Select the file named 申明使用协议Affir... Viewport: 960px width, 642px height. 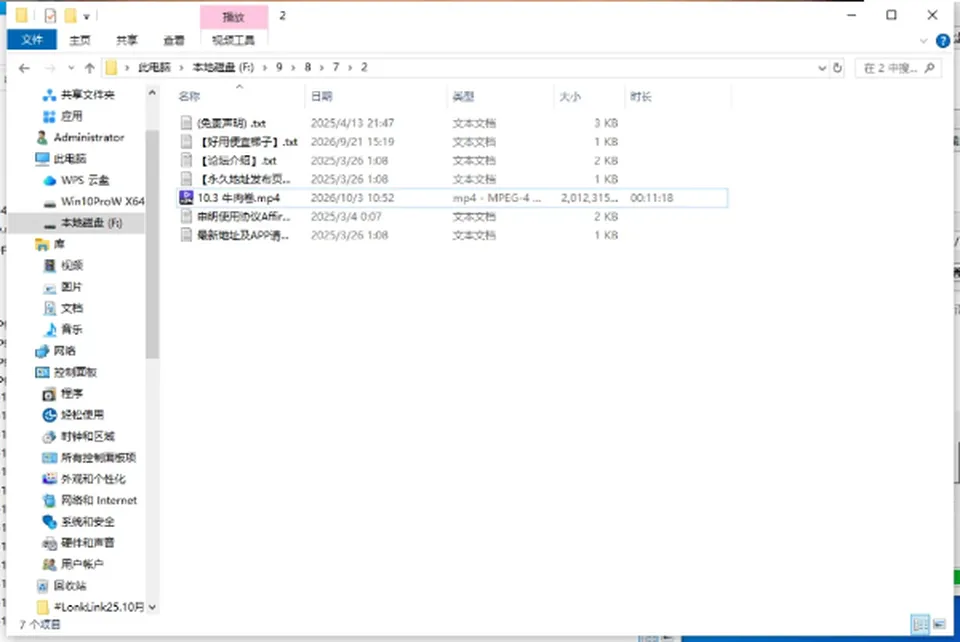pos(244,217)
